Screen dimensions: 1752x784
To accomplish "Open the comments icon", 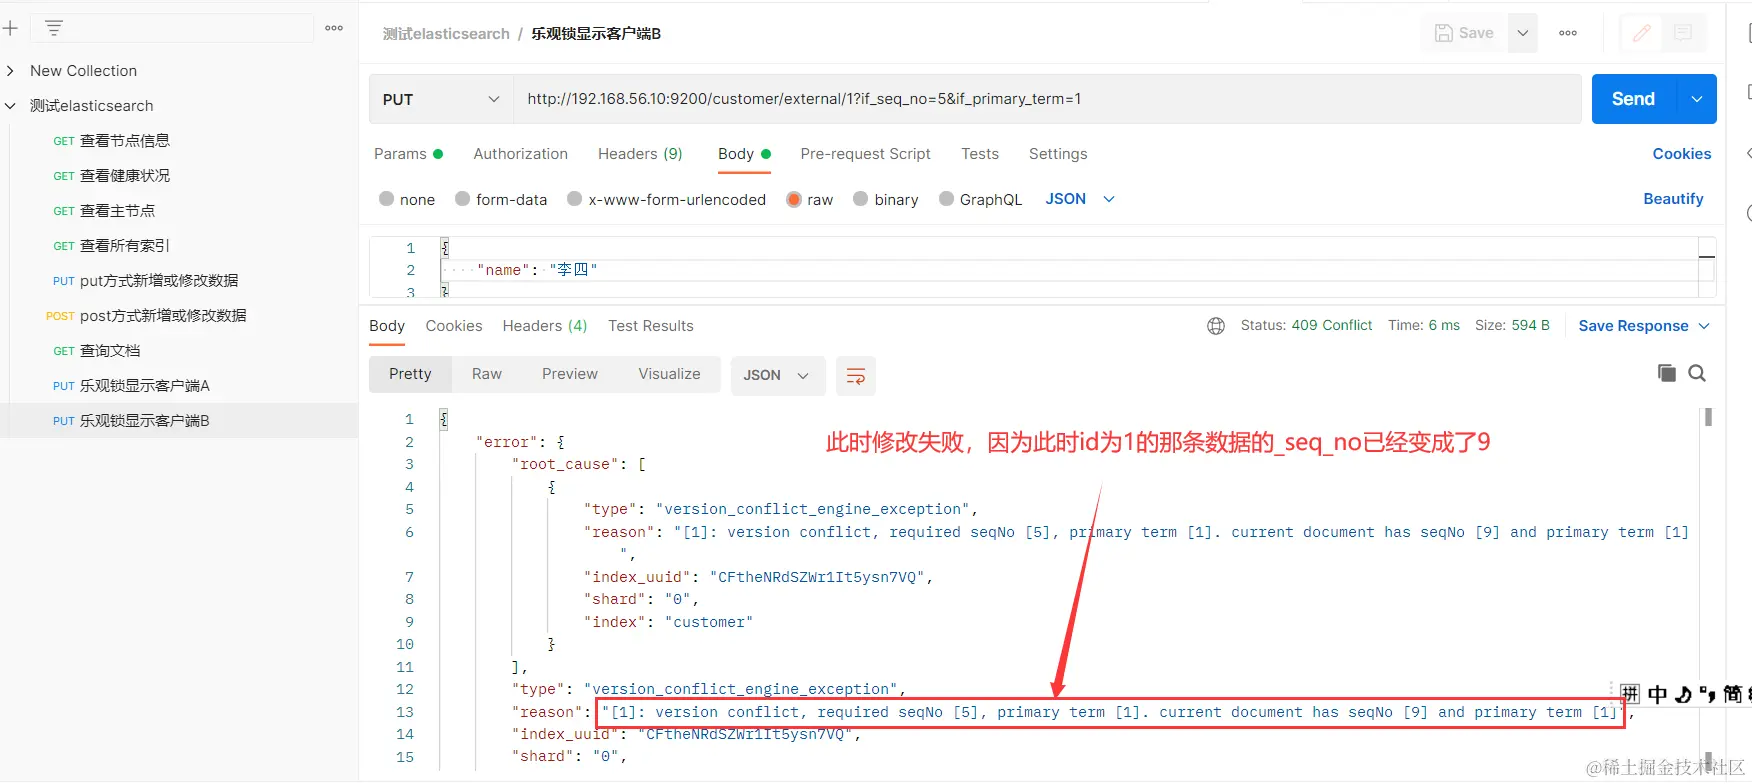I will (1683, 33).
